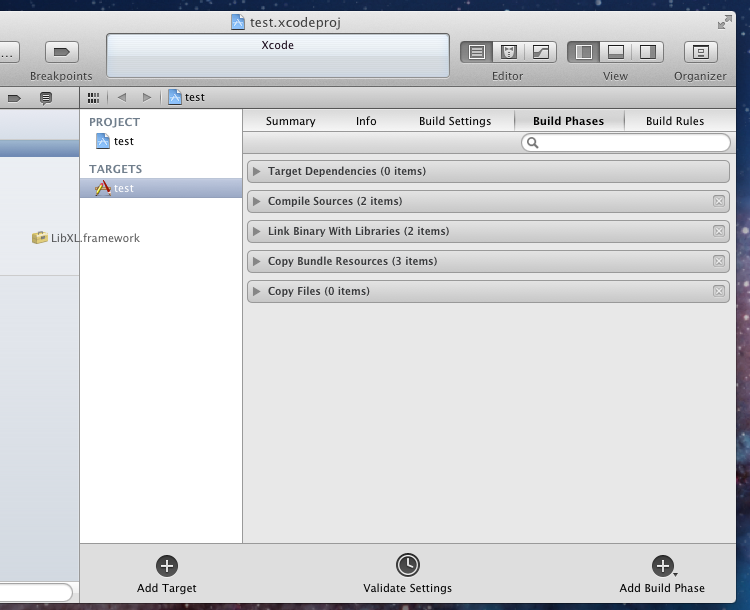The width and height of the screenshot is (750, 610).
Task: Go forward with the right arrow
Action: (147, 97)
